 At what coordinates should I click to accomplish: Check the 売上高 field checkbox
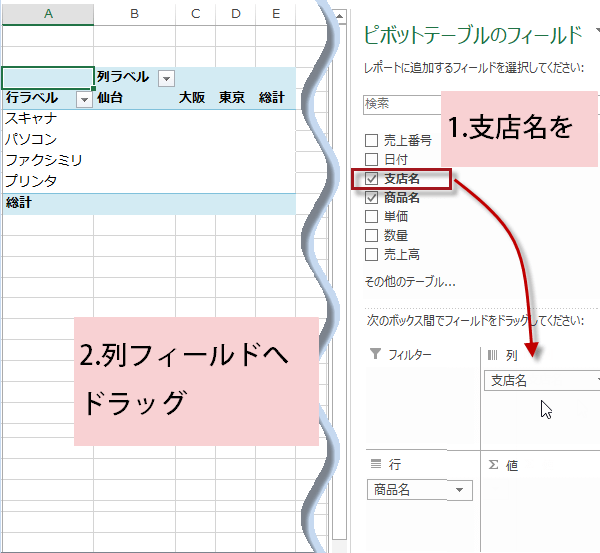coord(372,254)
